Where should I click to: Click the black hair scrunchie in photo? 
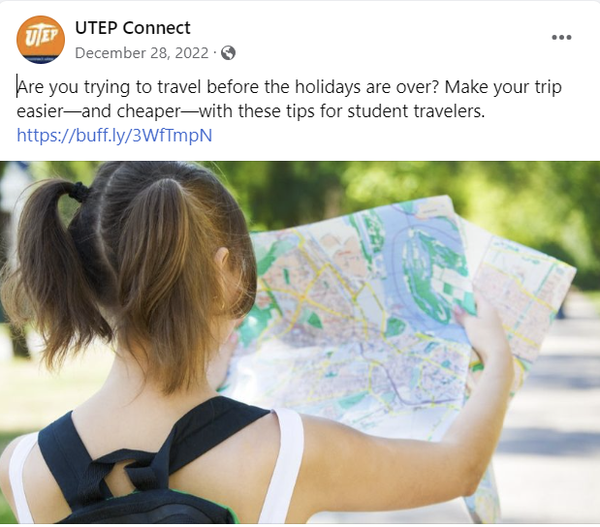(79, 192)
